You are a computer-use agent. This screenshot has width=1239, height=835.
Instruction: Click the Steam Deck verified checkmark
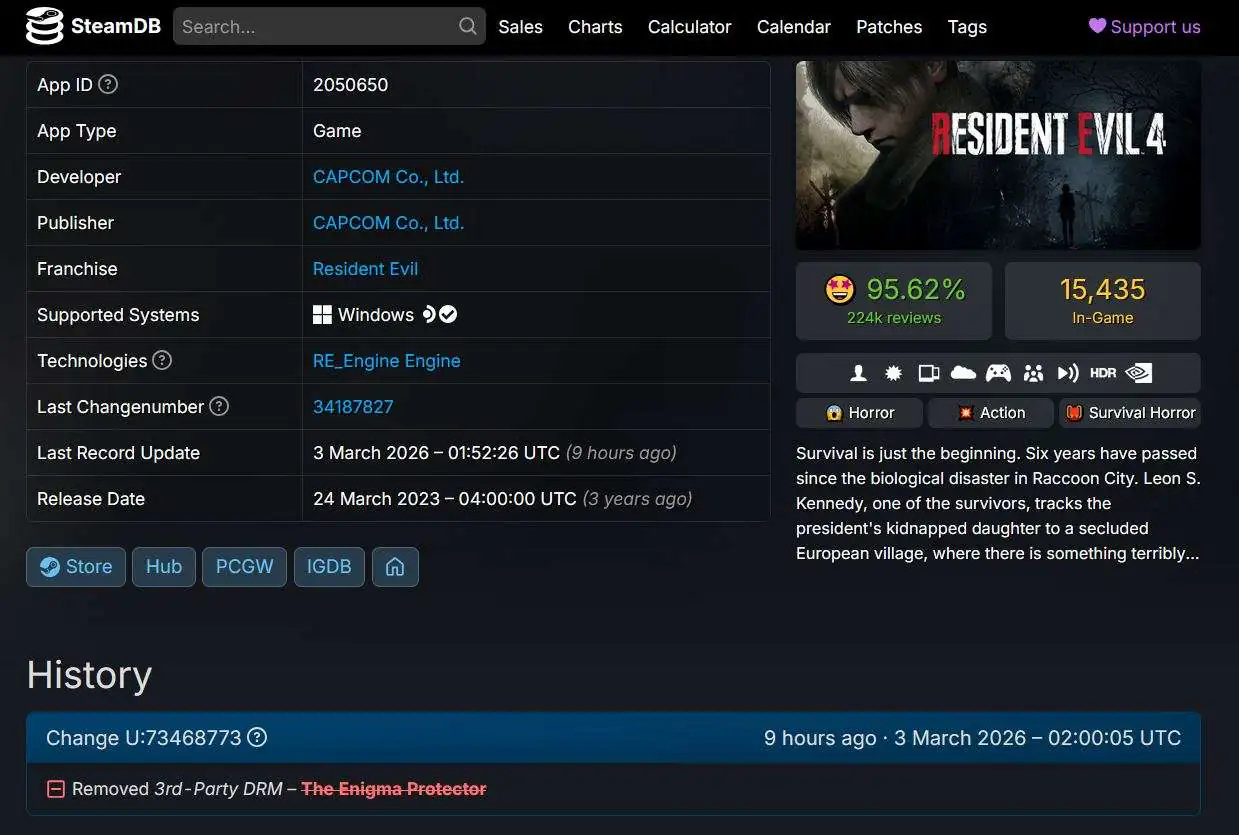(448, 314)
